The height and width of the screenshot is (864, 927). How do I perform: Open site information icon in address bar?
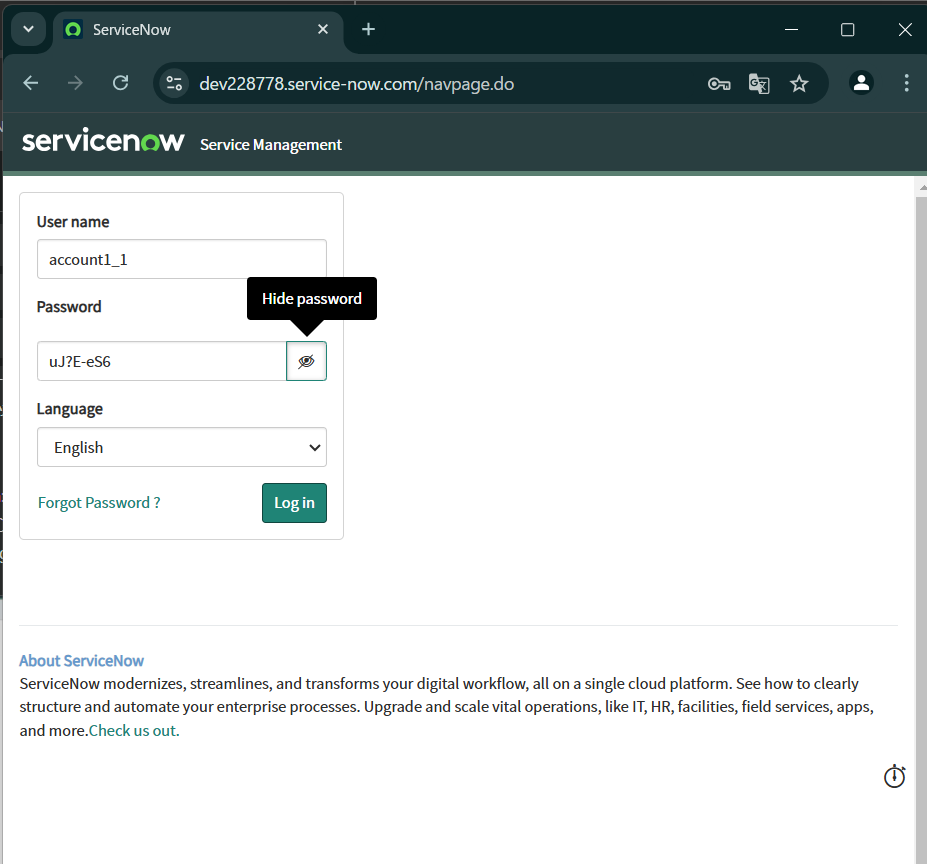(x=174, y=83)
